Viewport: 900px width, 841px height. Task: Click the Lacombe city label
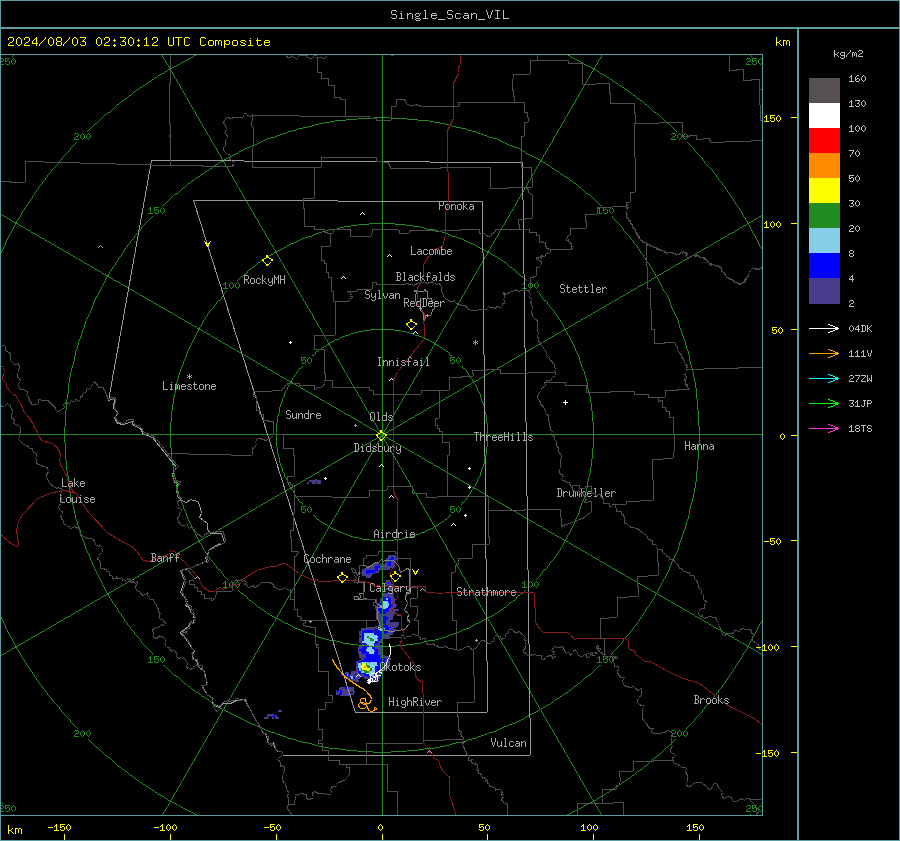[431, 251]
